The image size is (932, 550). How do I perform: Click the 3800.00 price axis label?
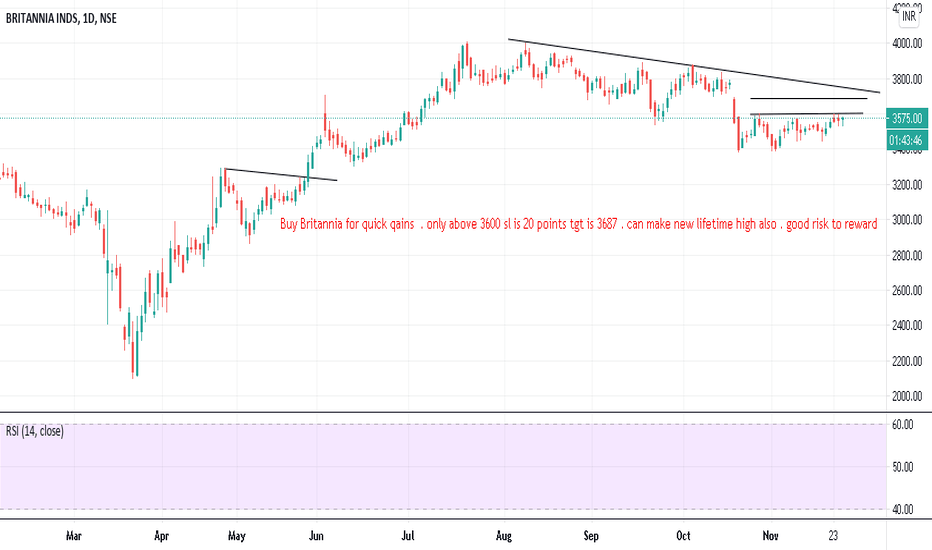(x=907, y=79)
